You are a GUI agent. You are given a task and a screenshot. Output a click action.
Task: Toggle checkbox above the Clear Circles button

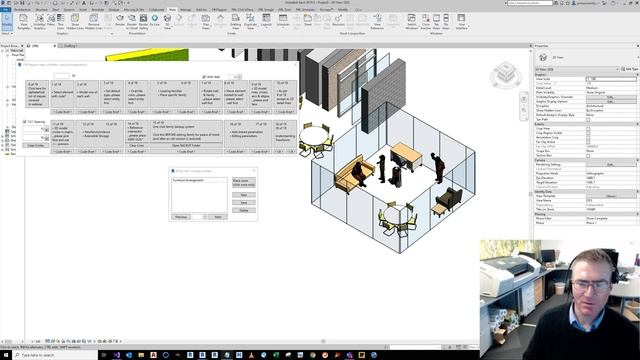click(x=24, y=122)
